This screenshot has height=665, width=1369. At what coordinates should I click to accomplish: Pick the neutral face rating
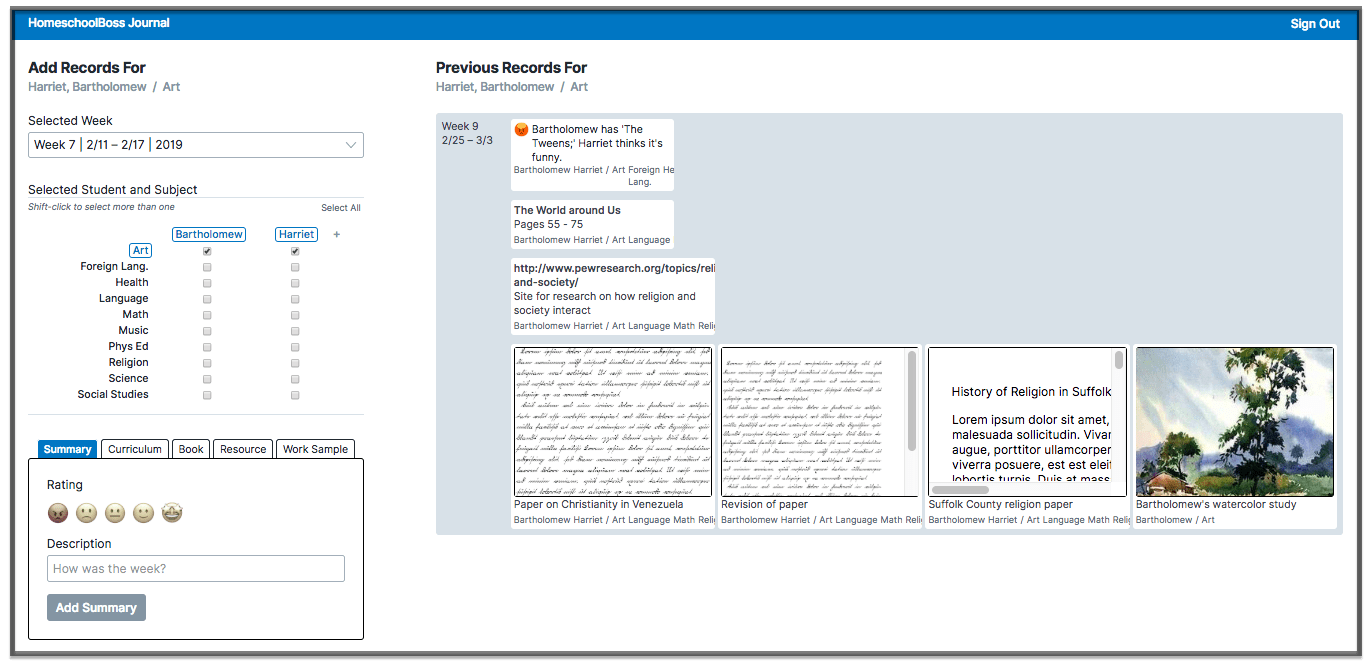pos(115,513)
